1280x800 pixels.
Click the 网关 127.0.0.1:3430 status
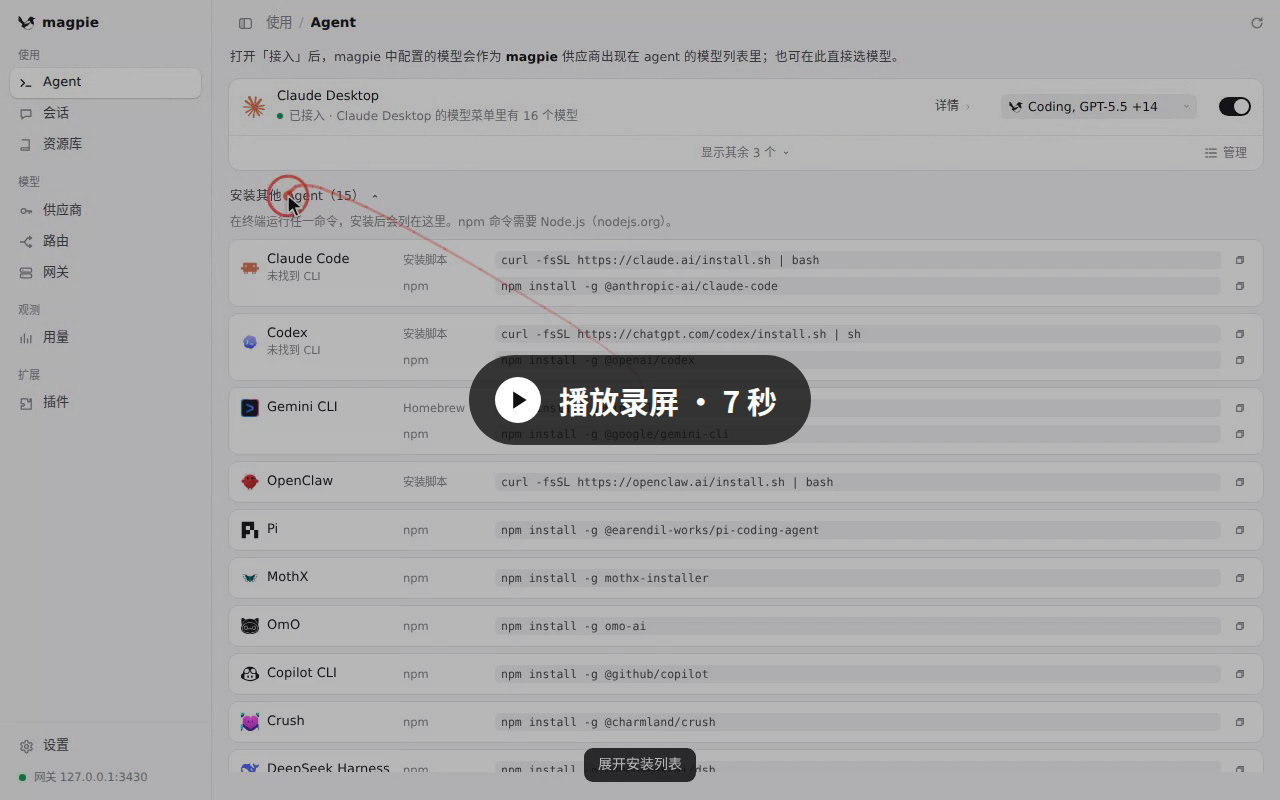[83, 777]
